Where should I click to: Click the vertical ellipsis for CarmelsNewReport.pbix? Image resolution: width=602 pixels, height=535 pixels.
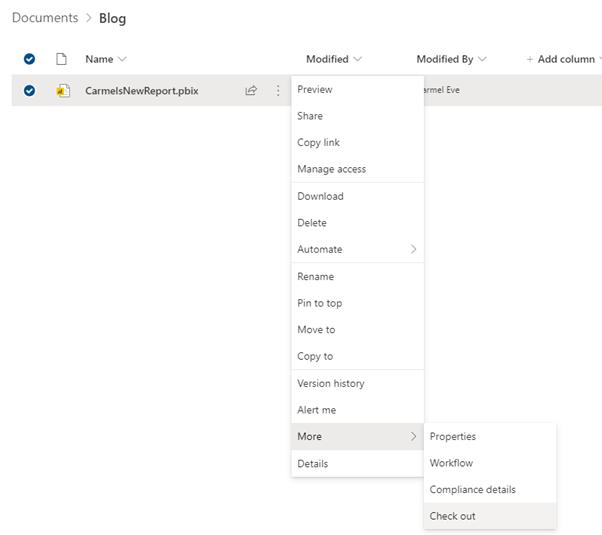[278, 91]
